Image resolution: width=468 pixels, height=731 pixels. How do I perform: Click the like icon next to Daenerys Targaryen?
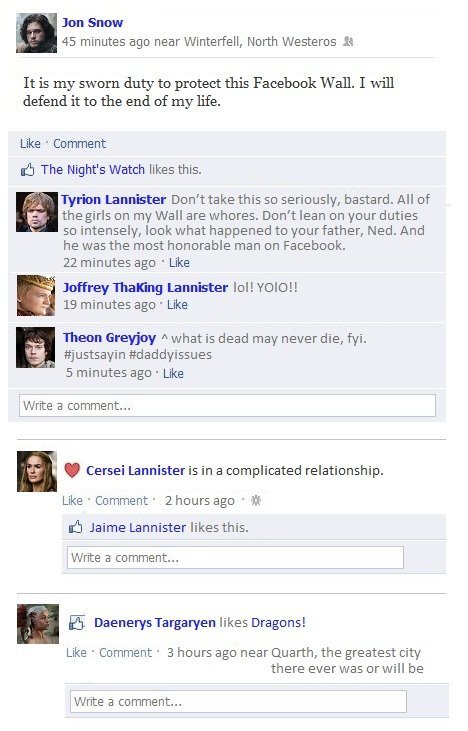coord(76,622)
